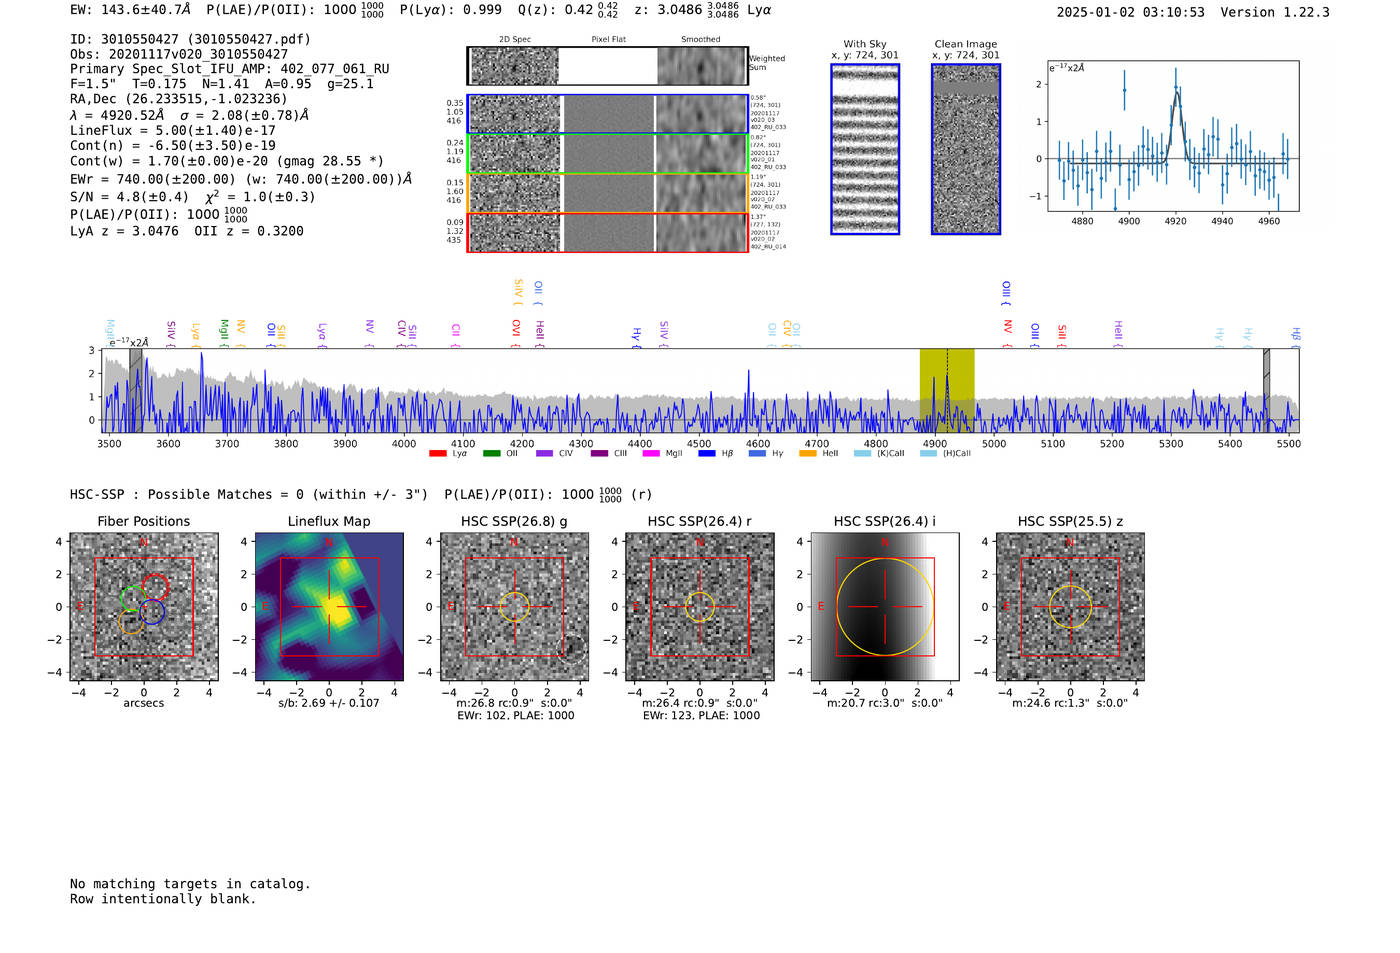The height and width of the screenshot is (953, 1400).
Task: Click the Primary Spec_Slot_IFU_AMP value line
Action: pyautogui.click(x=230, y=69)
